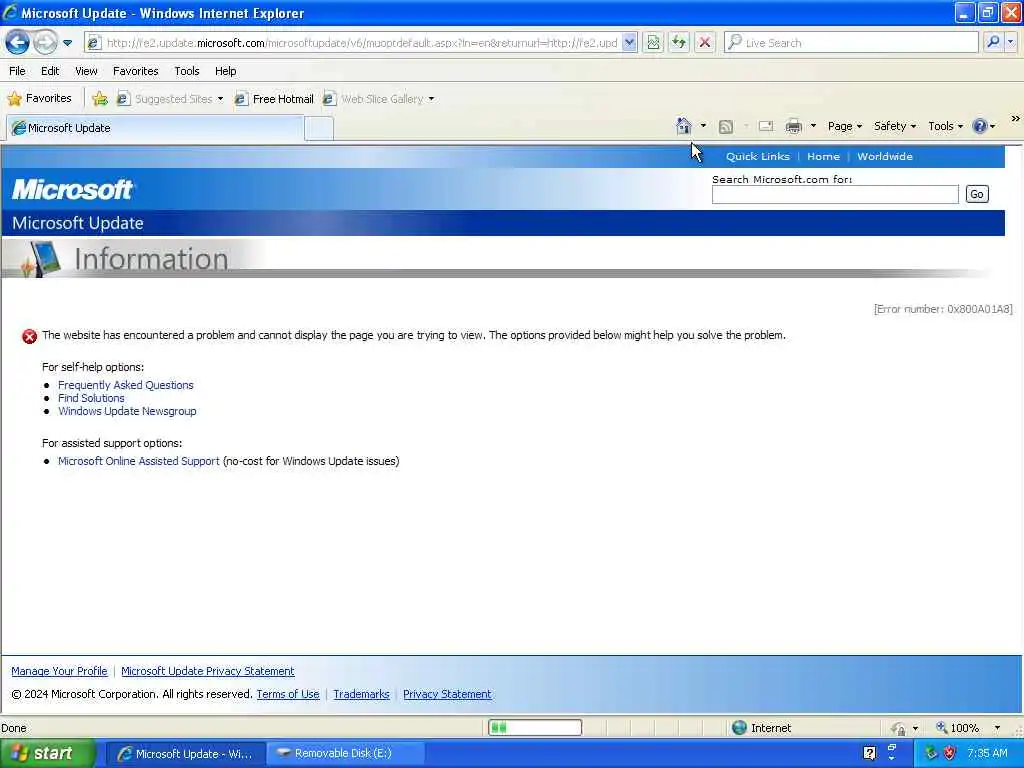Click the Safely Remove Hardware tray icon

click(931, 754)
